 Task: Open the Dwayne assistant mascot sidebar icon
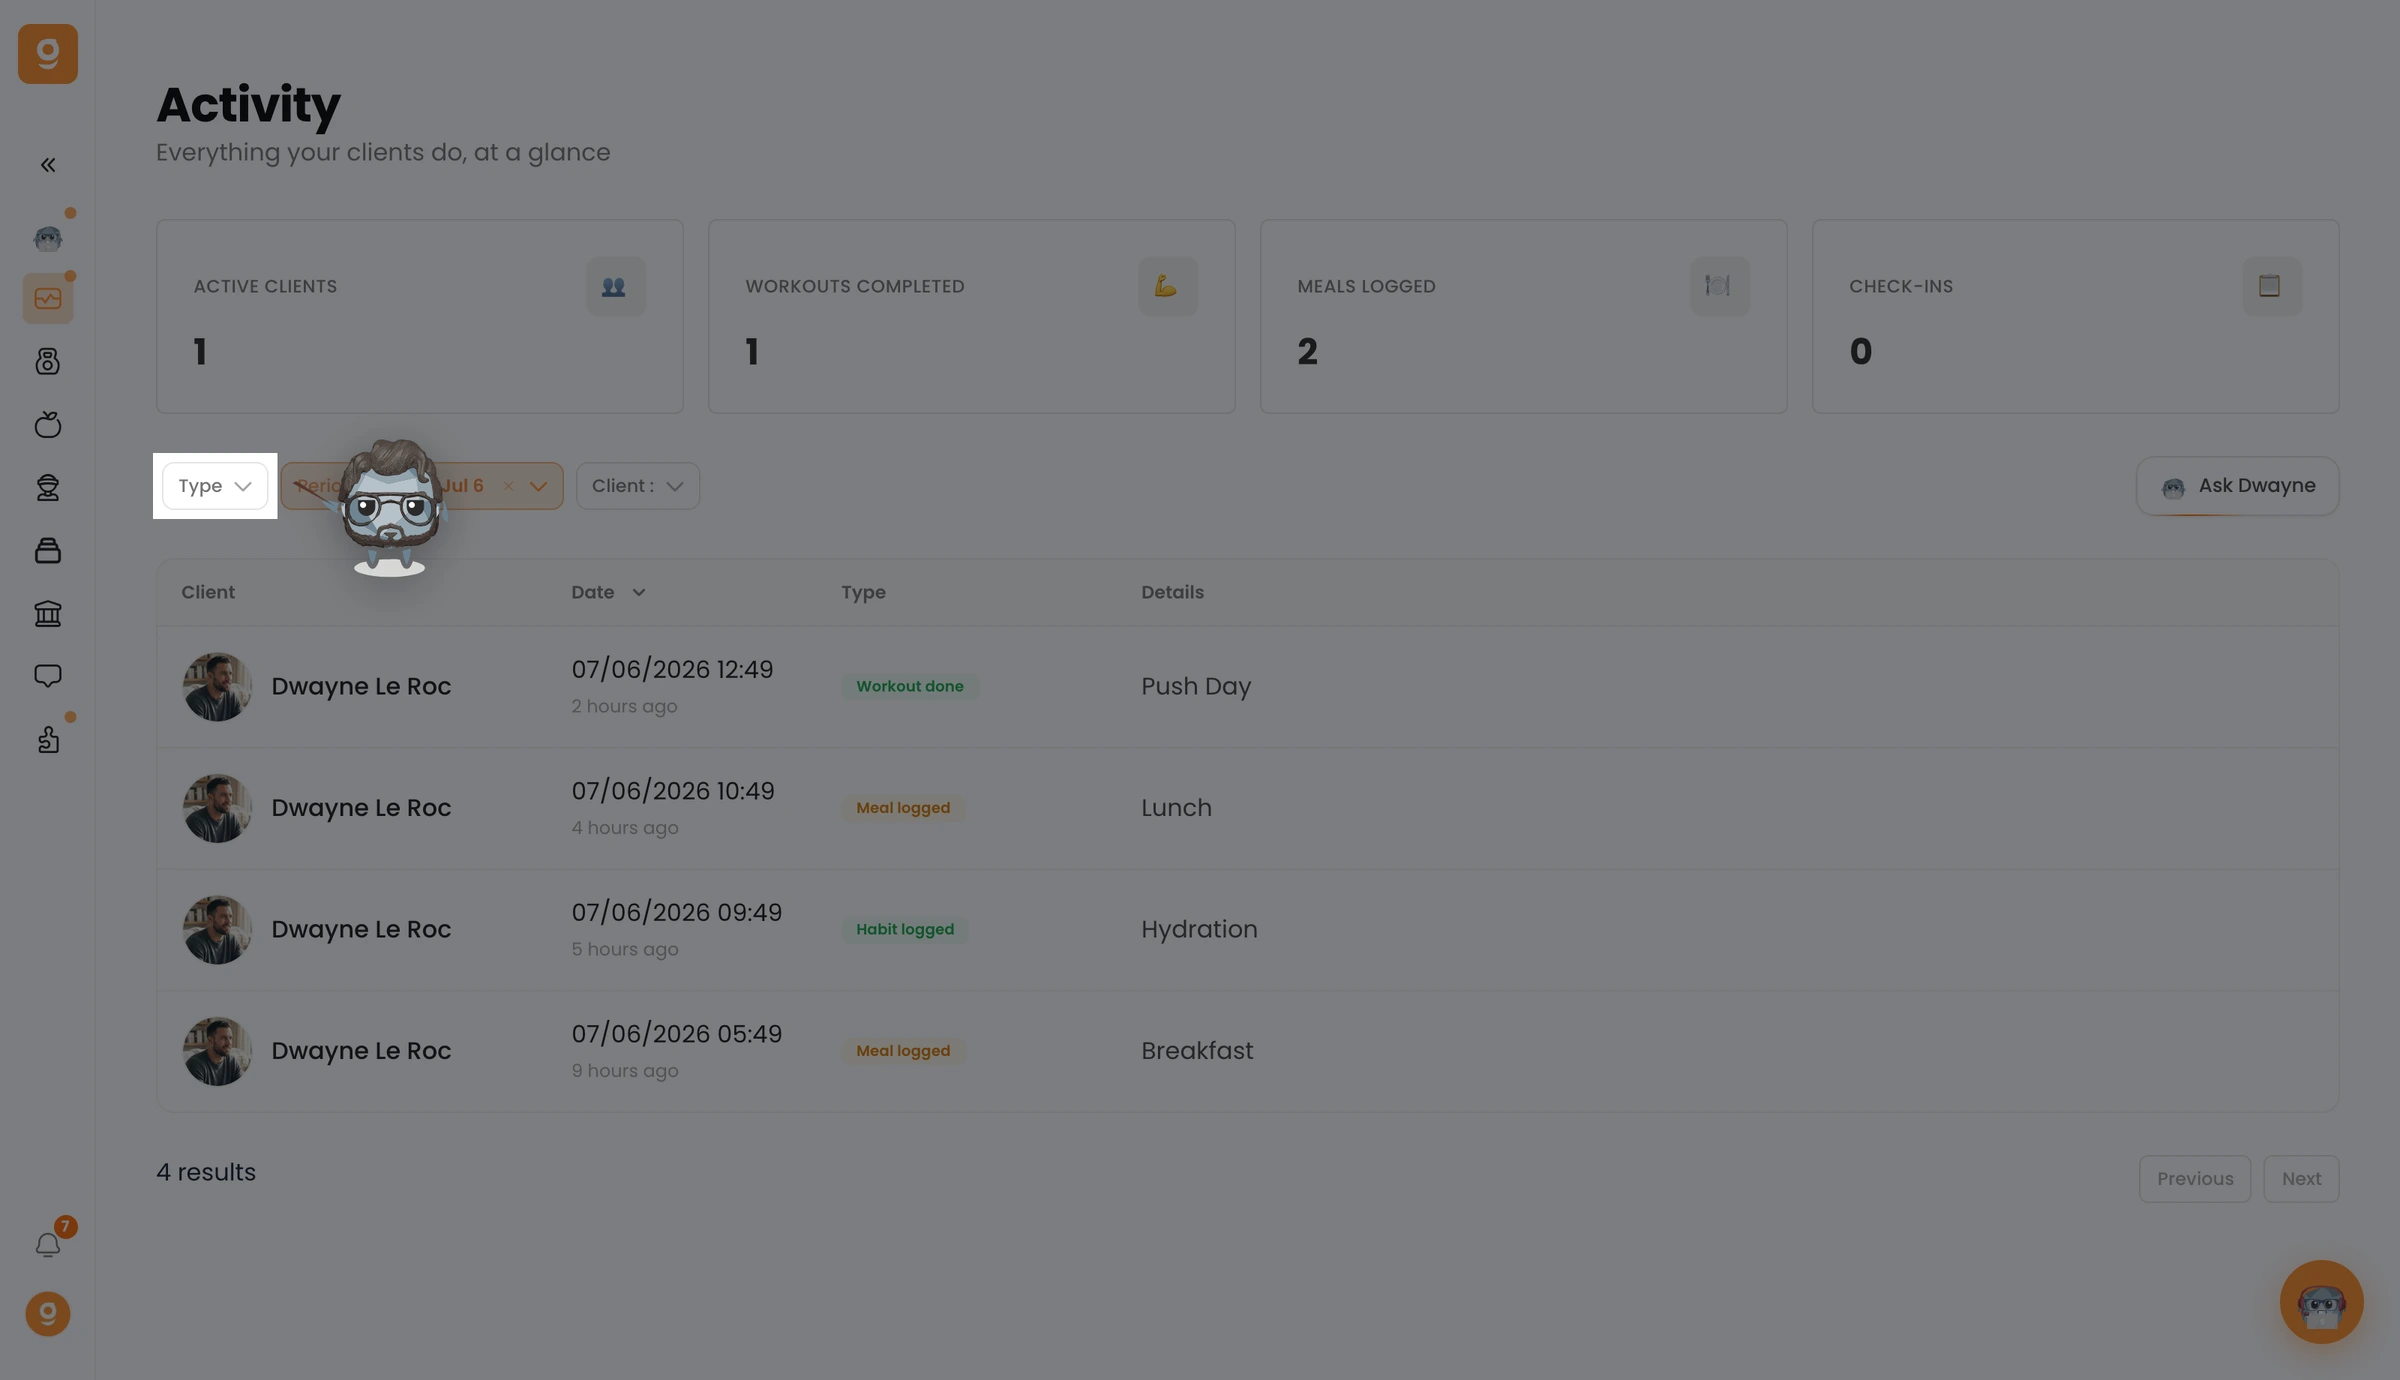pyautogui.click(x=48, y=238)
